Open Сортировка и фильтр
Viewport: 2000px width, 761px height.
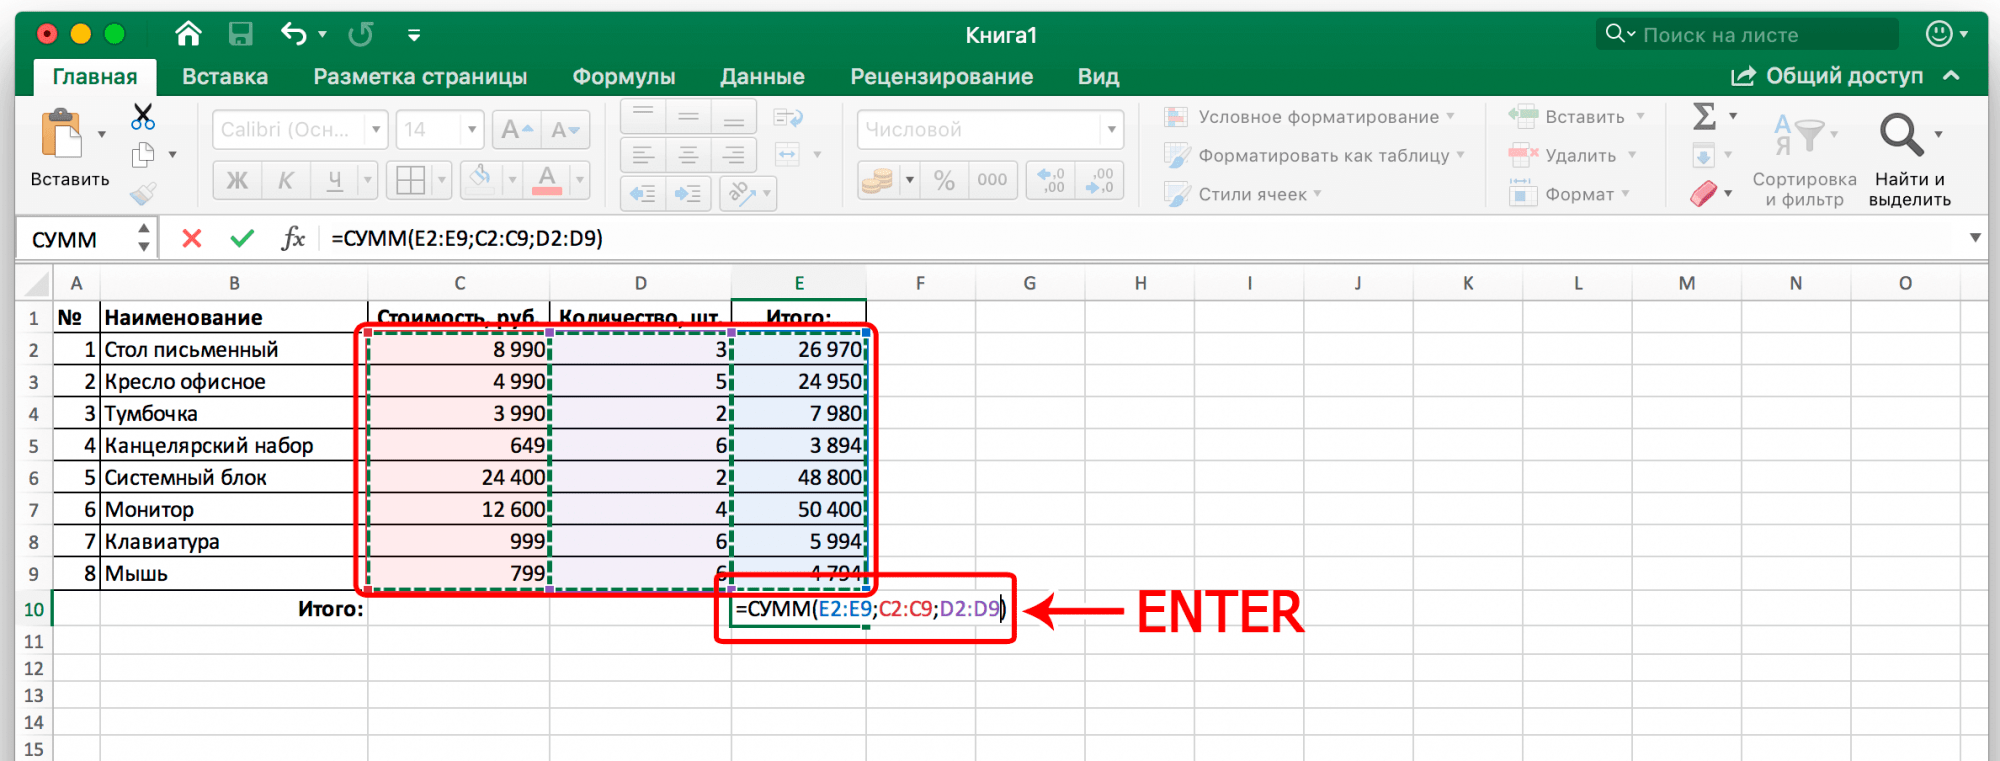1804,160
